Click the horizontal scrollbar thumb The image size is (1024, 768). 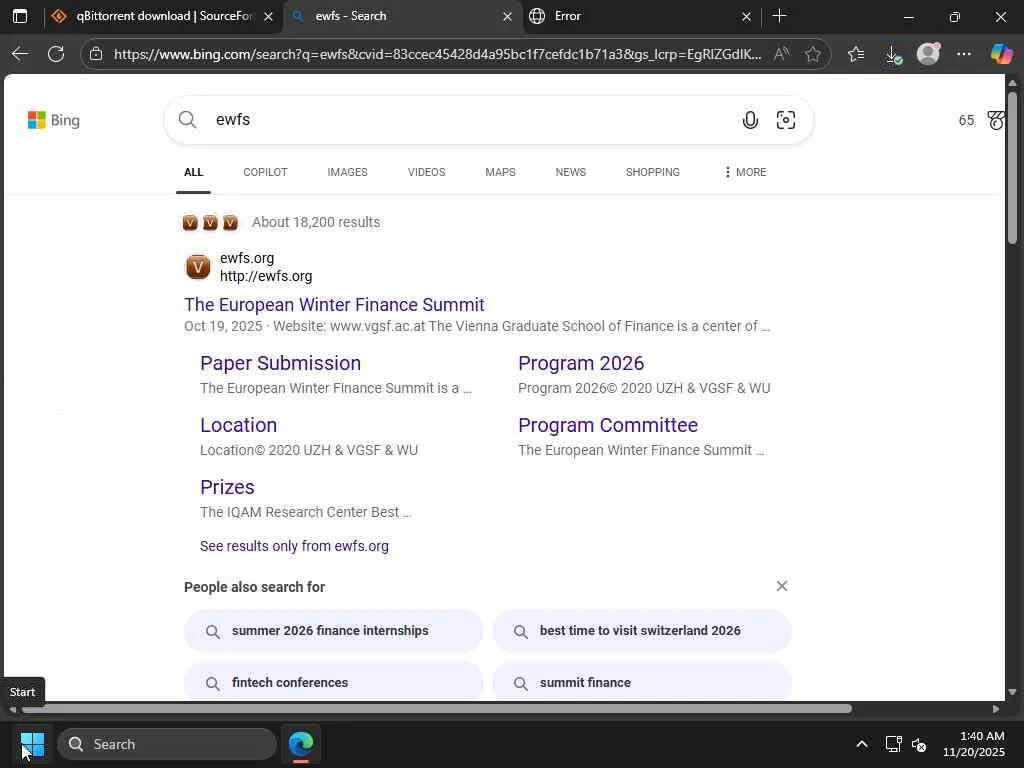437,709
